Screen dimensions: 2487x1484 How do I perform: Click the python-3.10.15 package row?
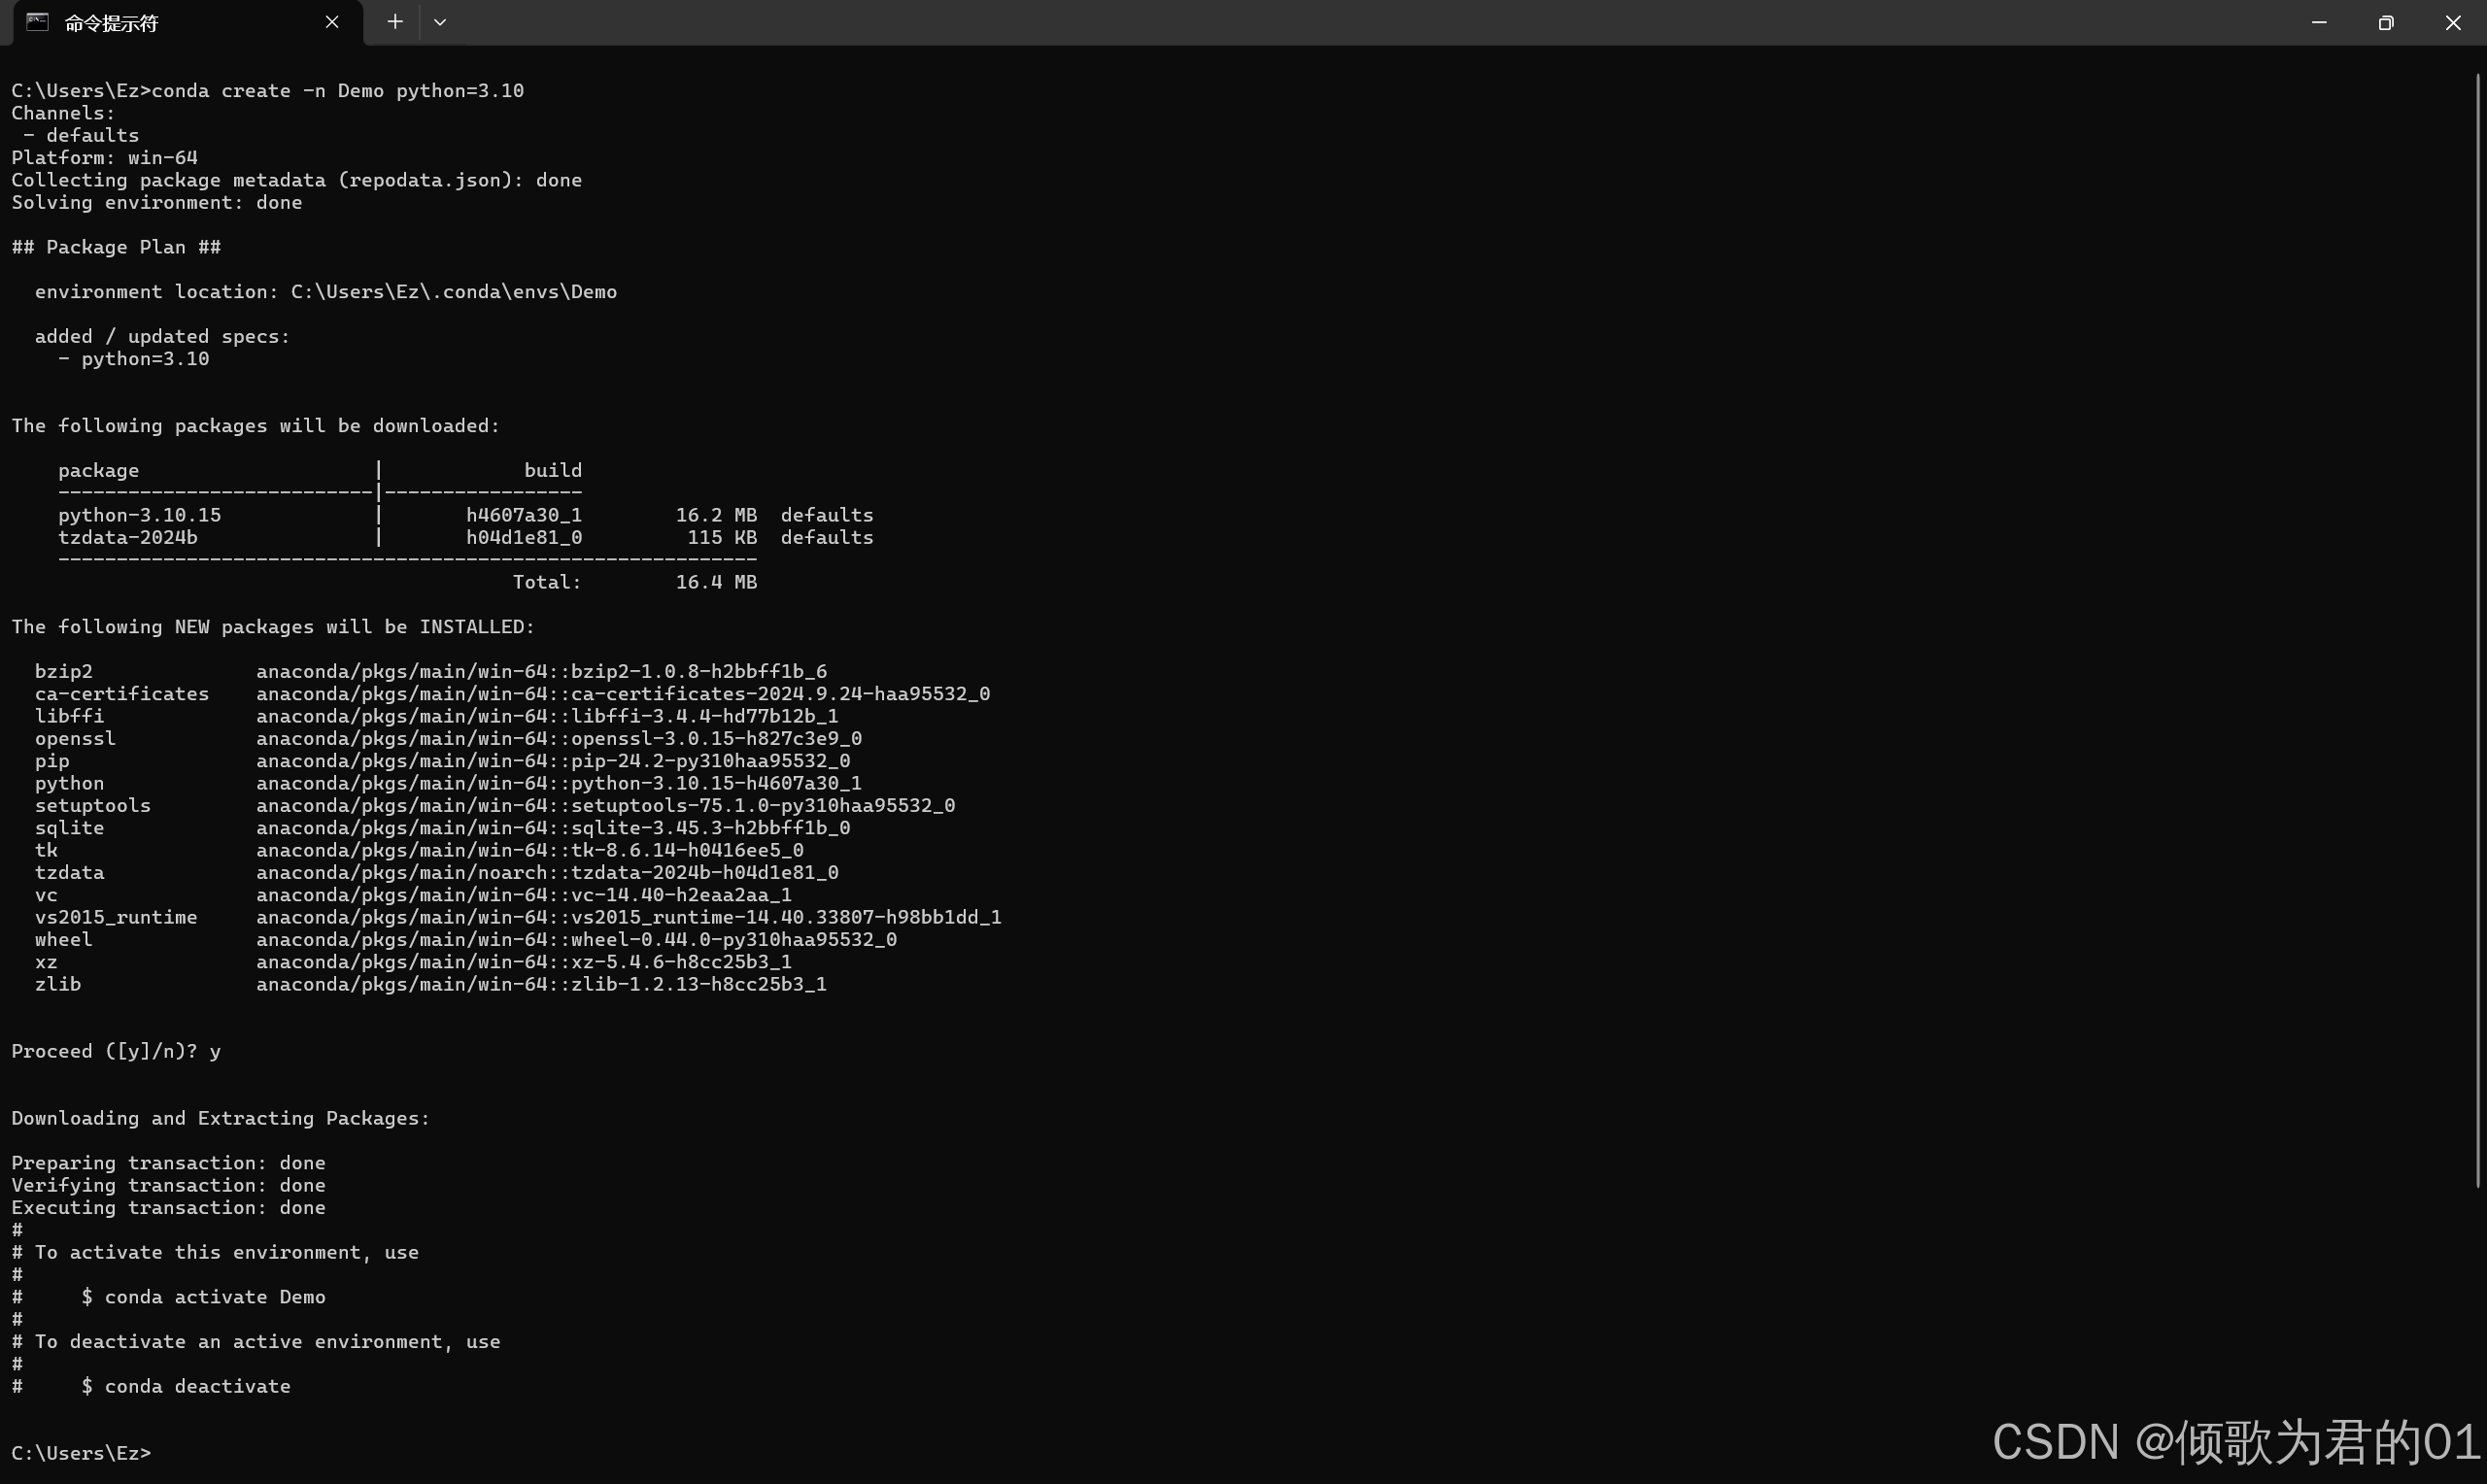point(139,515)
